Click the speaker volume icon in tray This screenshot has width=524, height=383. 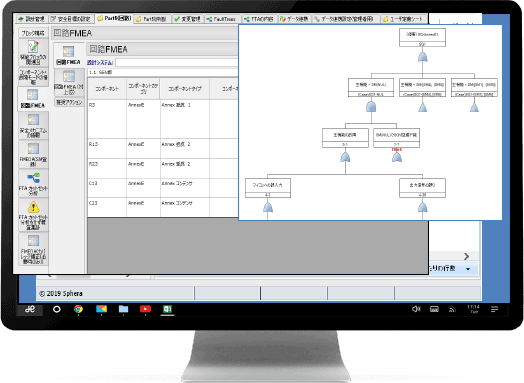point(416,309)
